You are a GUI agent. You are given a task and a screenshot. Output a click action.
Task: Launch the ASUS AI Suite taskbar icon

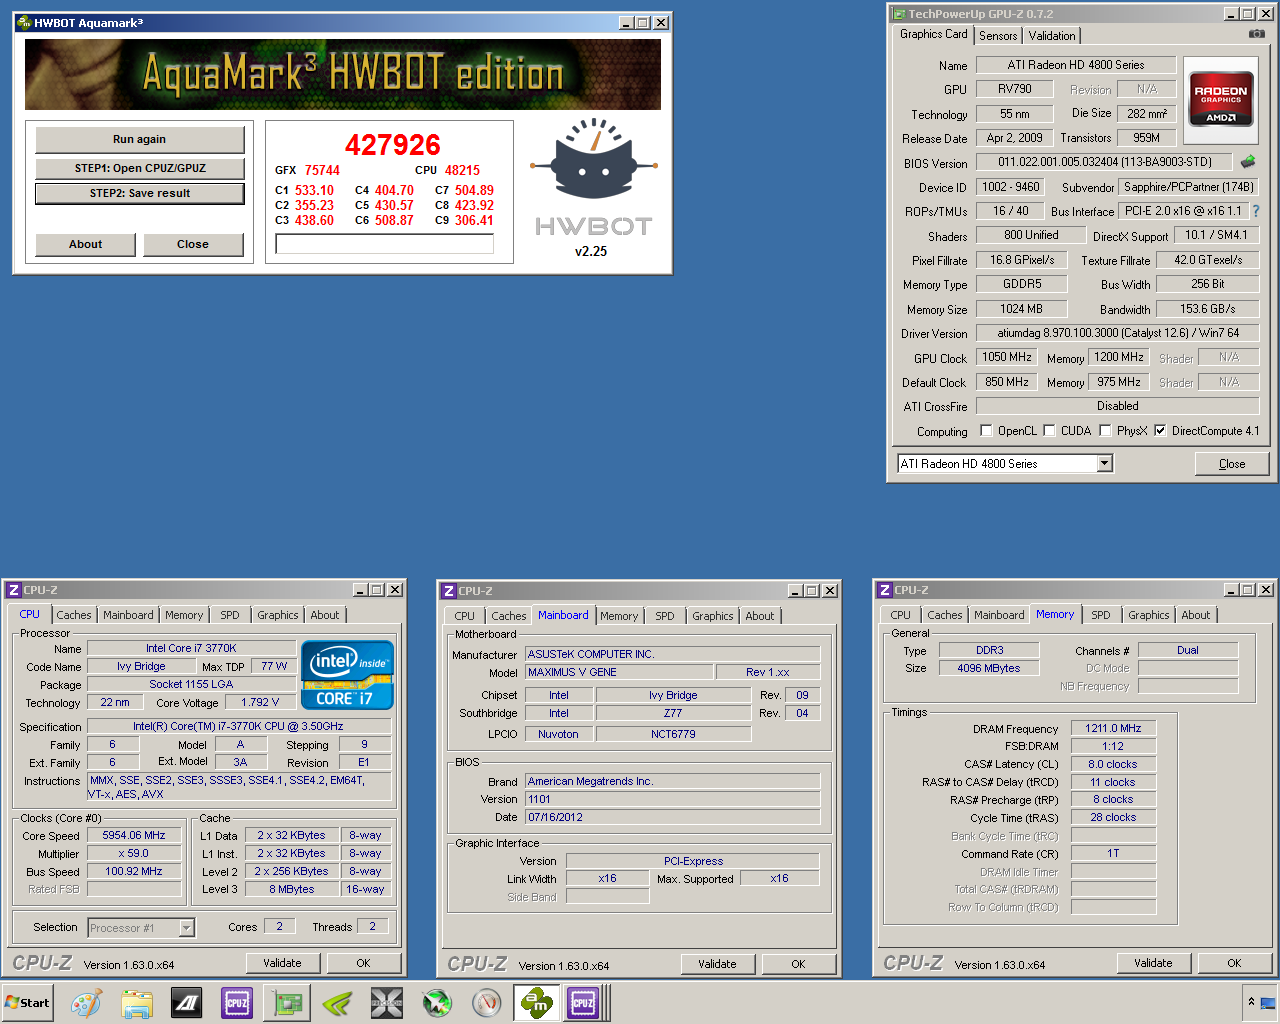pos(187,1003)
